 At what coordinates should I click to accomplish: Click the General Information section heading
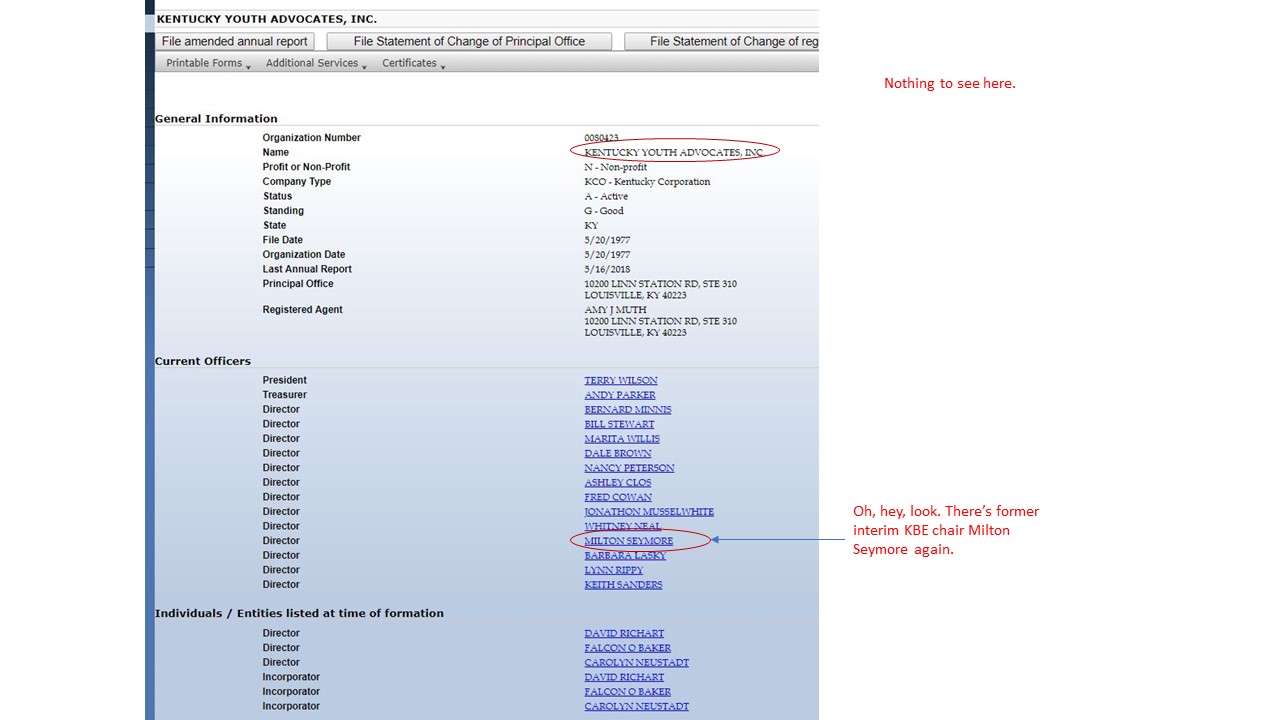click(x=216, y=119)
